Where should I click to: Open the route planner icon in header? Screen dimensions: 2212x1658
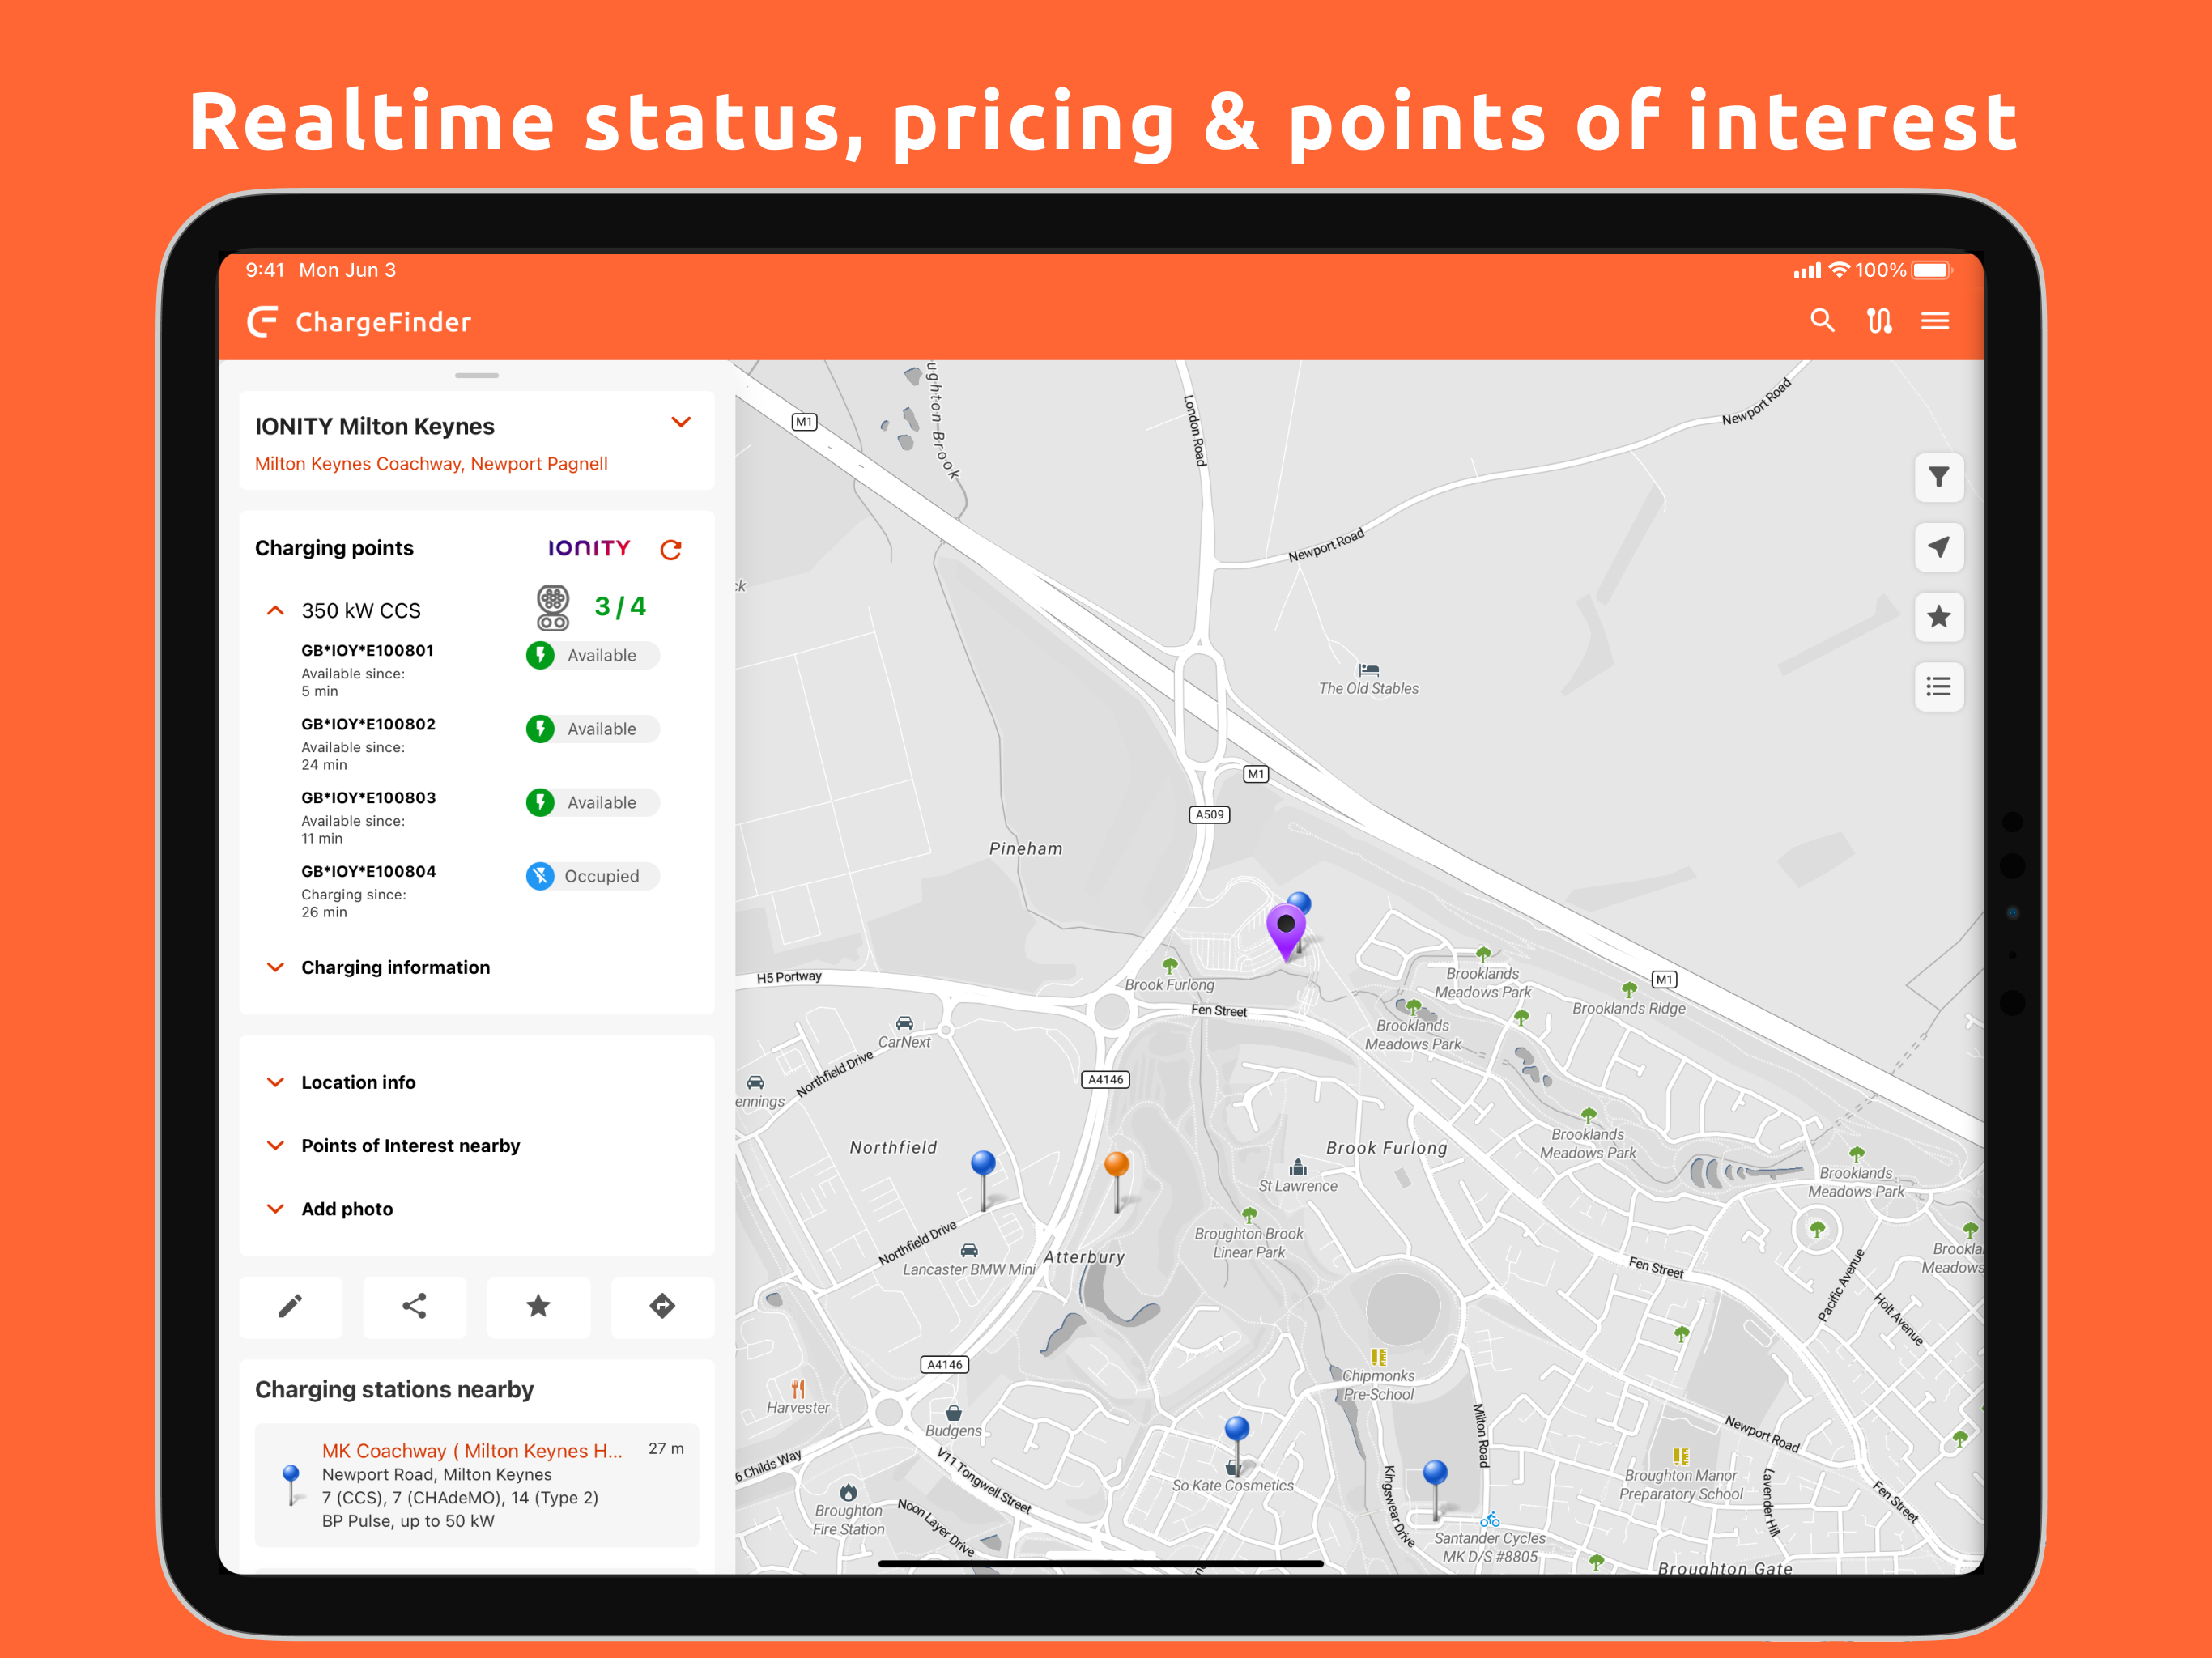pyautogui.click(x=1879, y=321)
